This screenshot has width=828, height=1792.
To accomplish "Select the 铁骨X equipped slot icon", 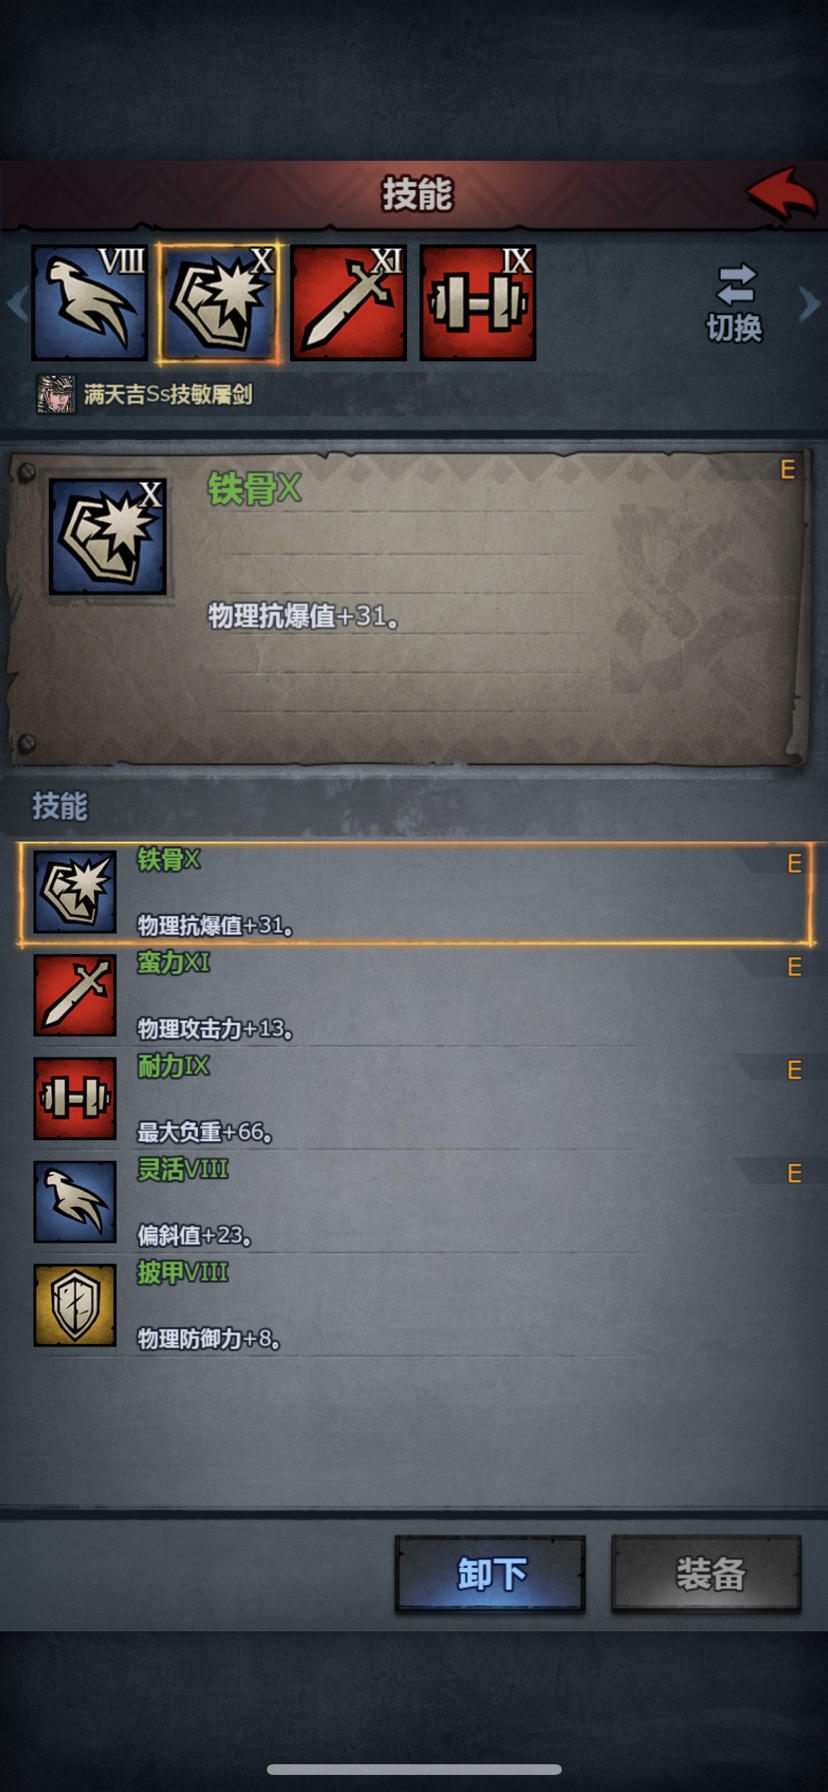I will pos(219,302).
